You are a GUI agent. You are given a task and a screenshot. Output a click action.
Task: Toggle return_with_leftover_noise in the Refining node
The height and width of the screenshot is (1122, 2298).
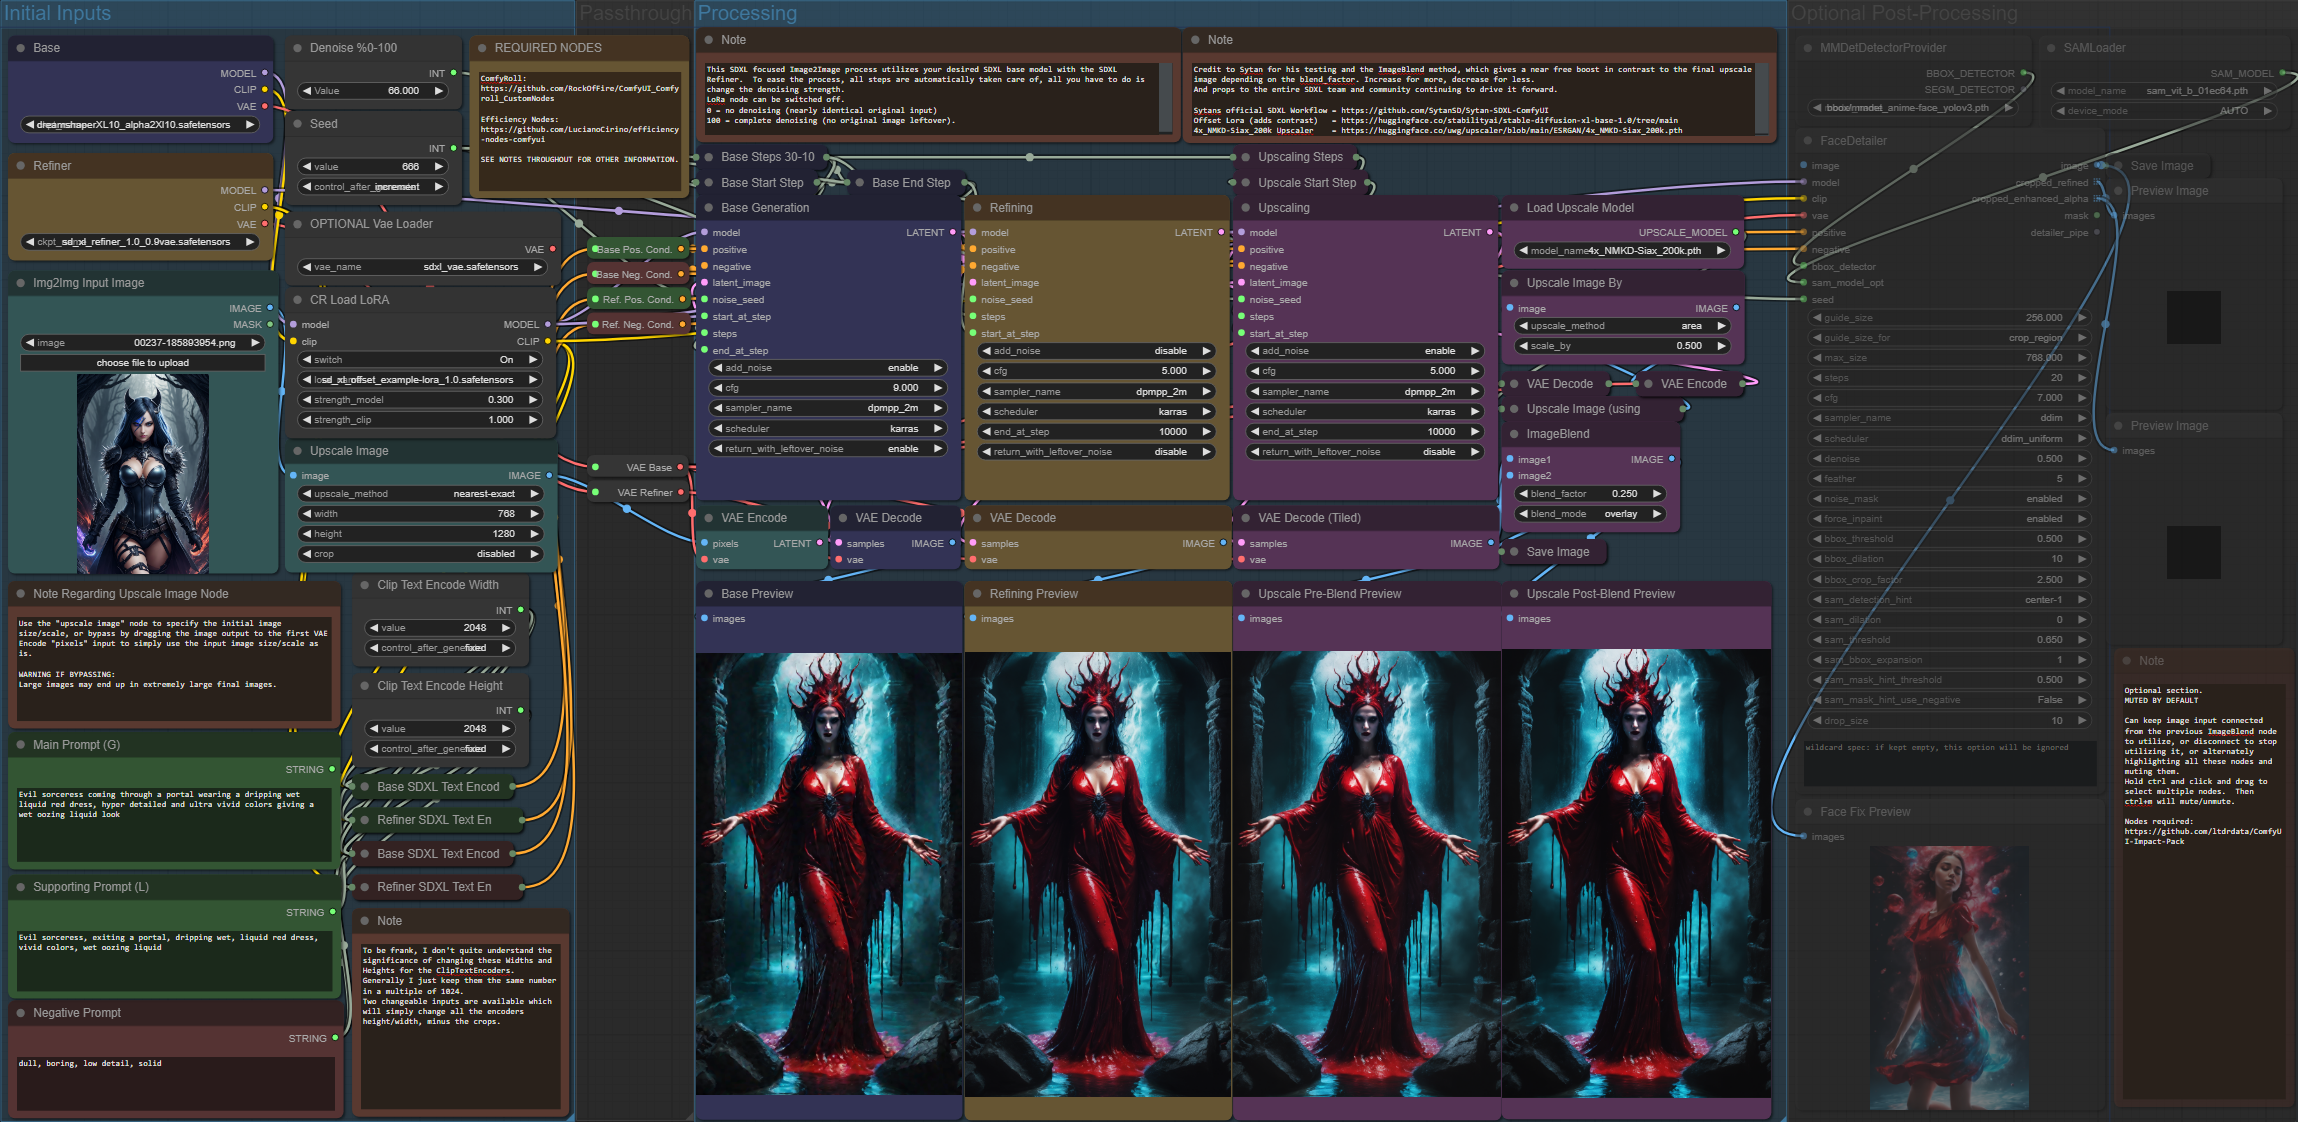point(1095,452)
